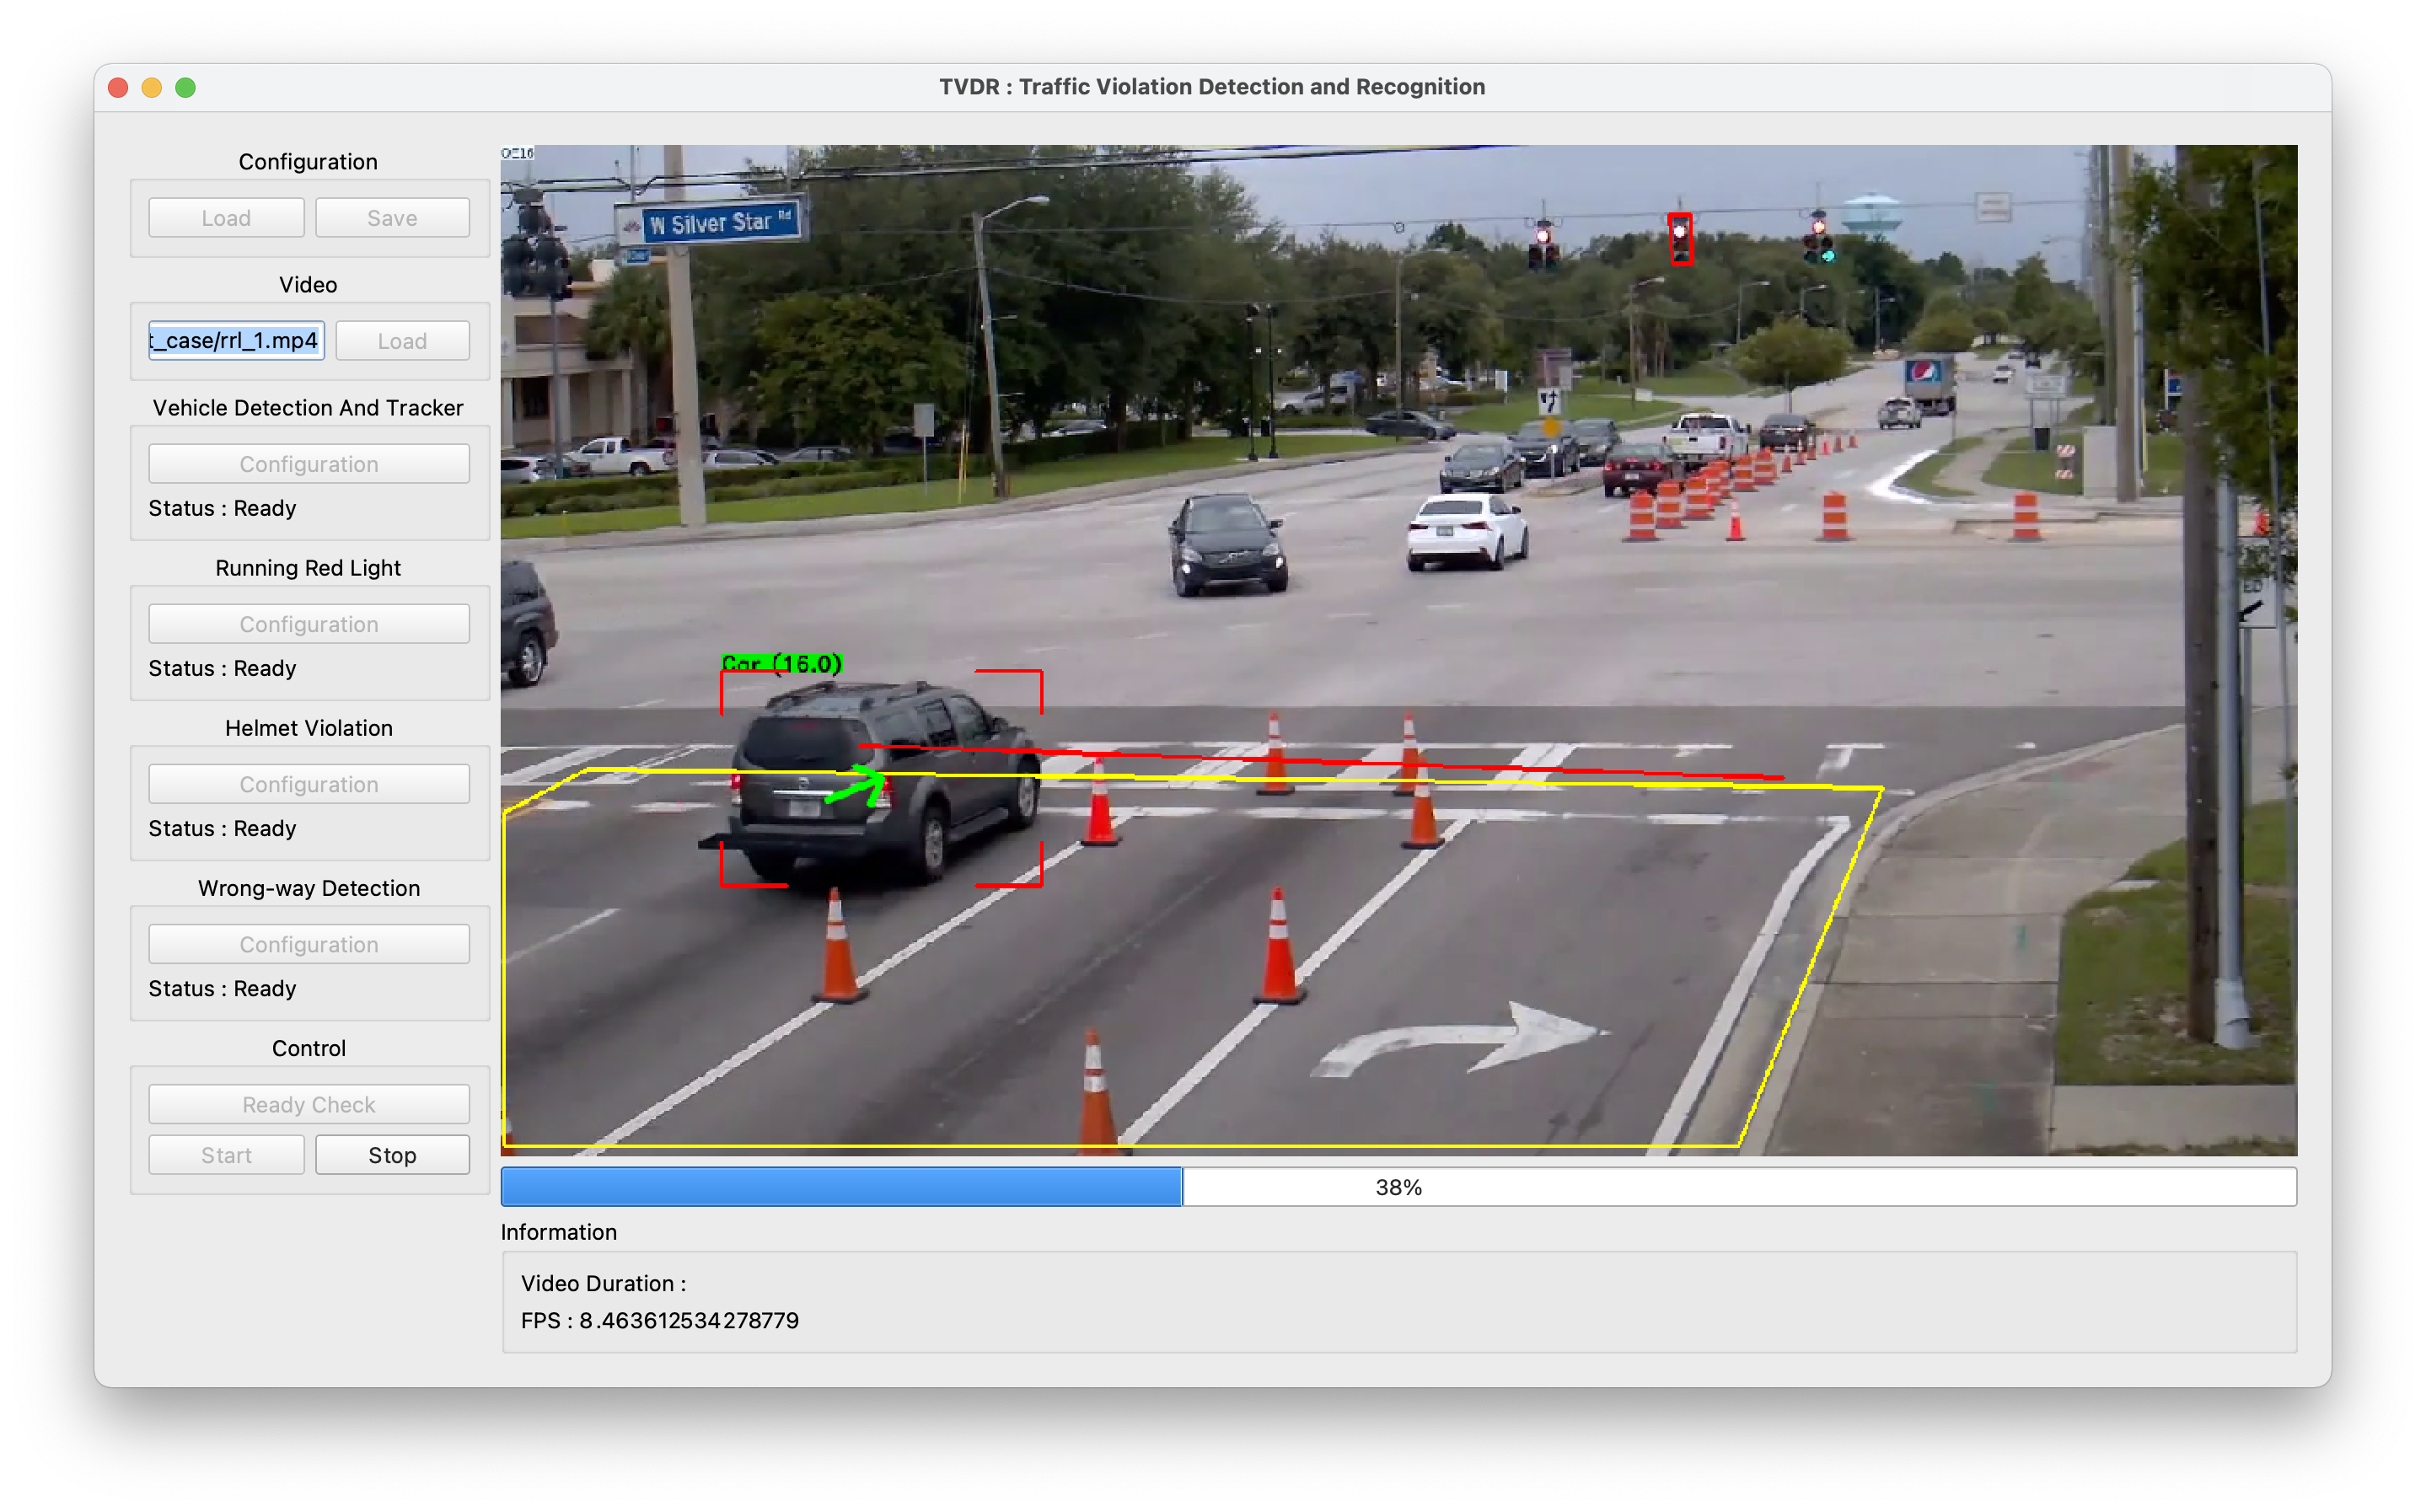
Task: Click Running Red Light Status : Ready text
Action: 222,668
